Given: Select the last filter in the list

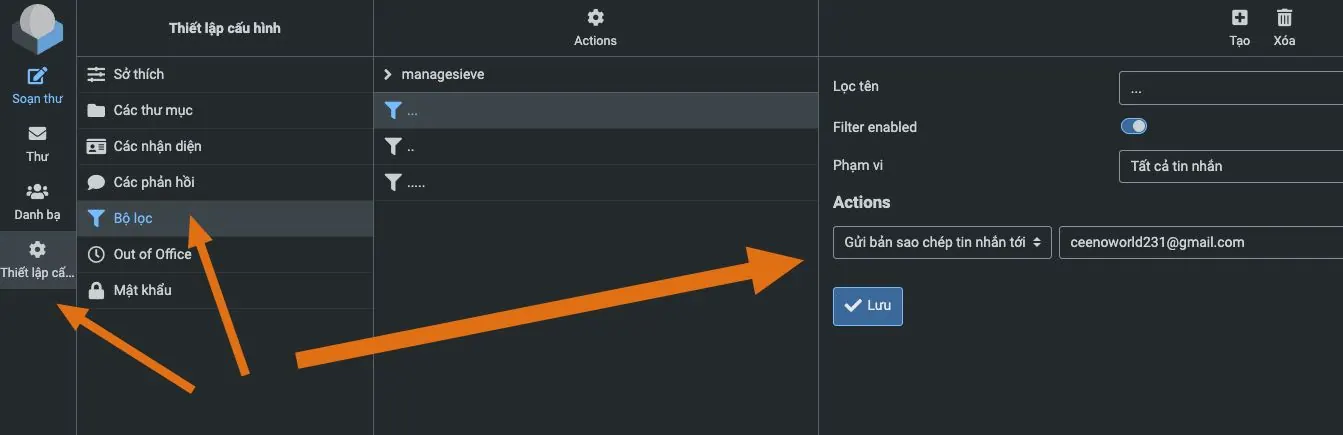Looking at the screenshot, I should click(x=416, y=182).
